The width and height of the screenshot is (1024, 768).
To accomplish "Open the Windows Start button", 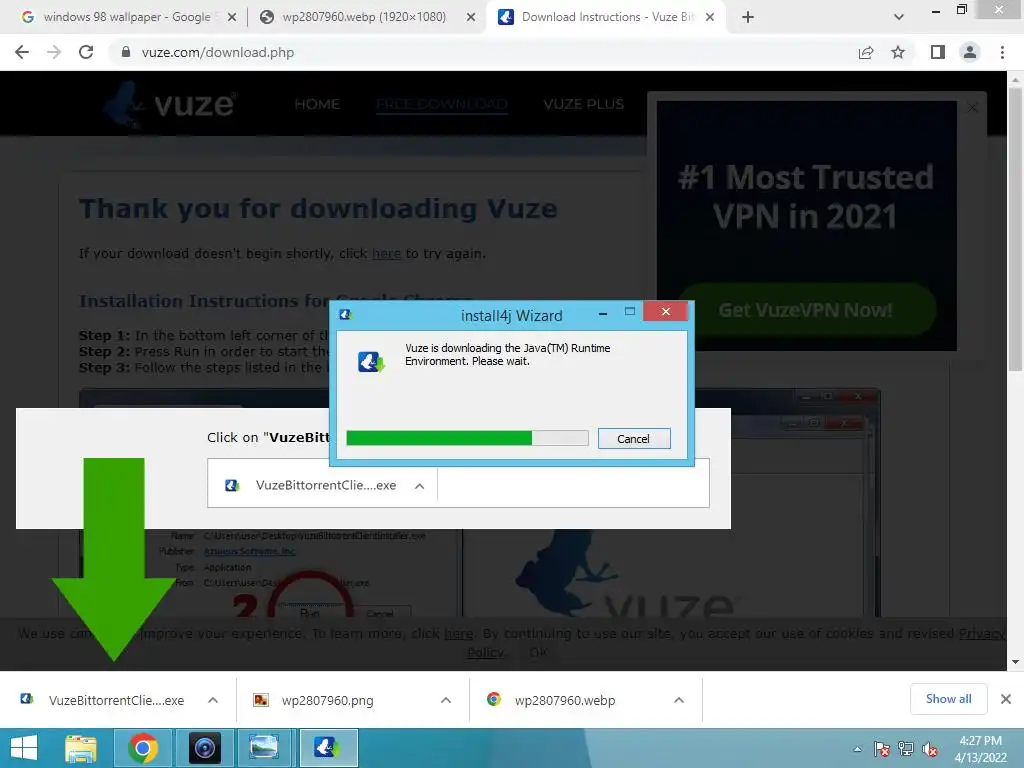I will click(x=24, y=748).
